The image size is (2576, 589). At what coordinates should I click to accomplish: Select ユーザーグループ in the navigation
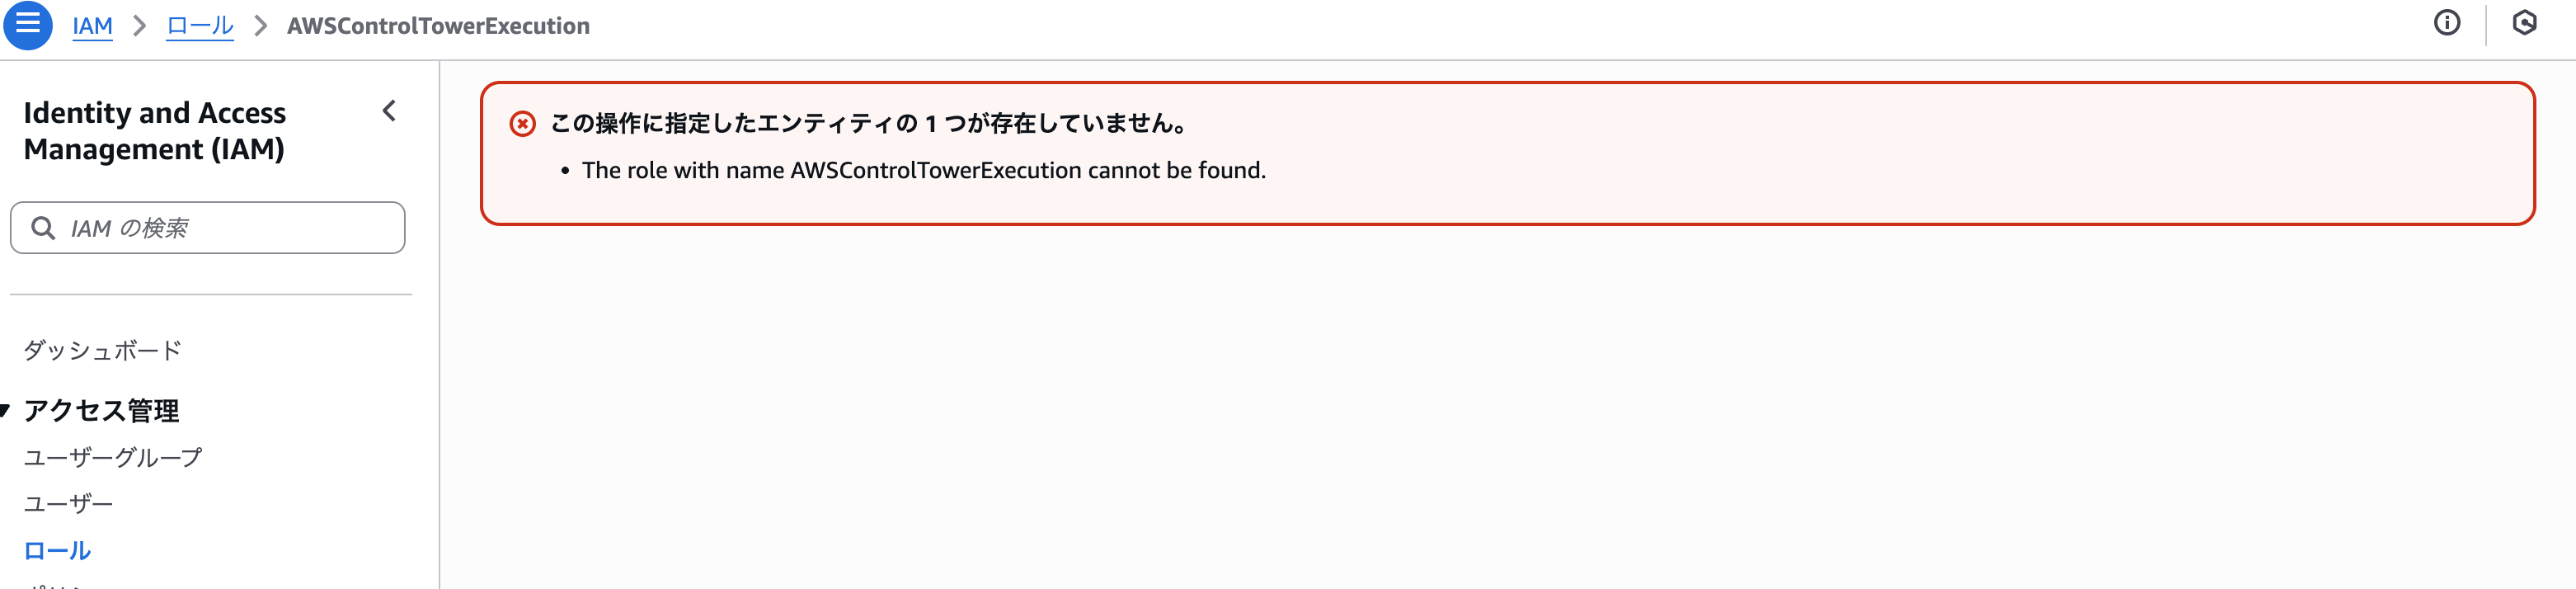[113, 457]
